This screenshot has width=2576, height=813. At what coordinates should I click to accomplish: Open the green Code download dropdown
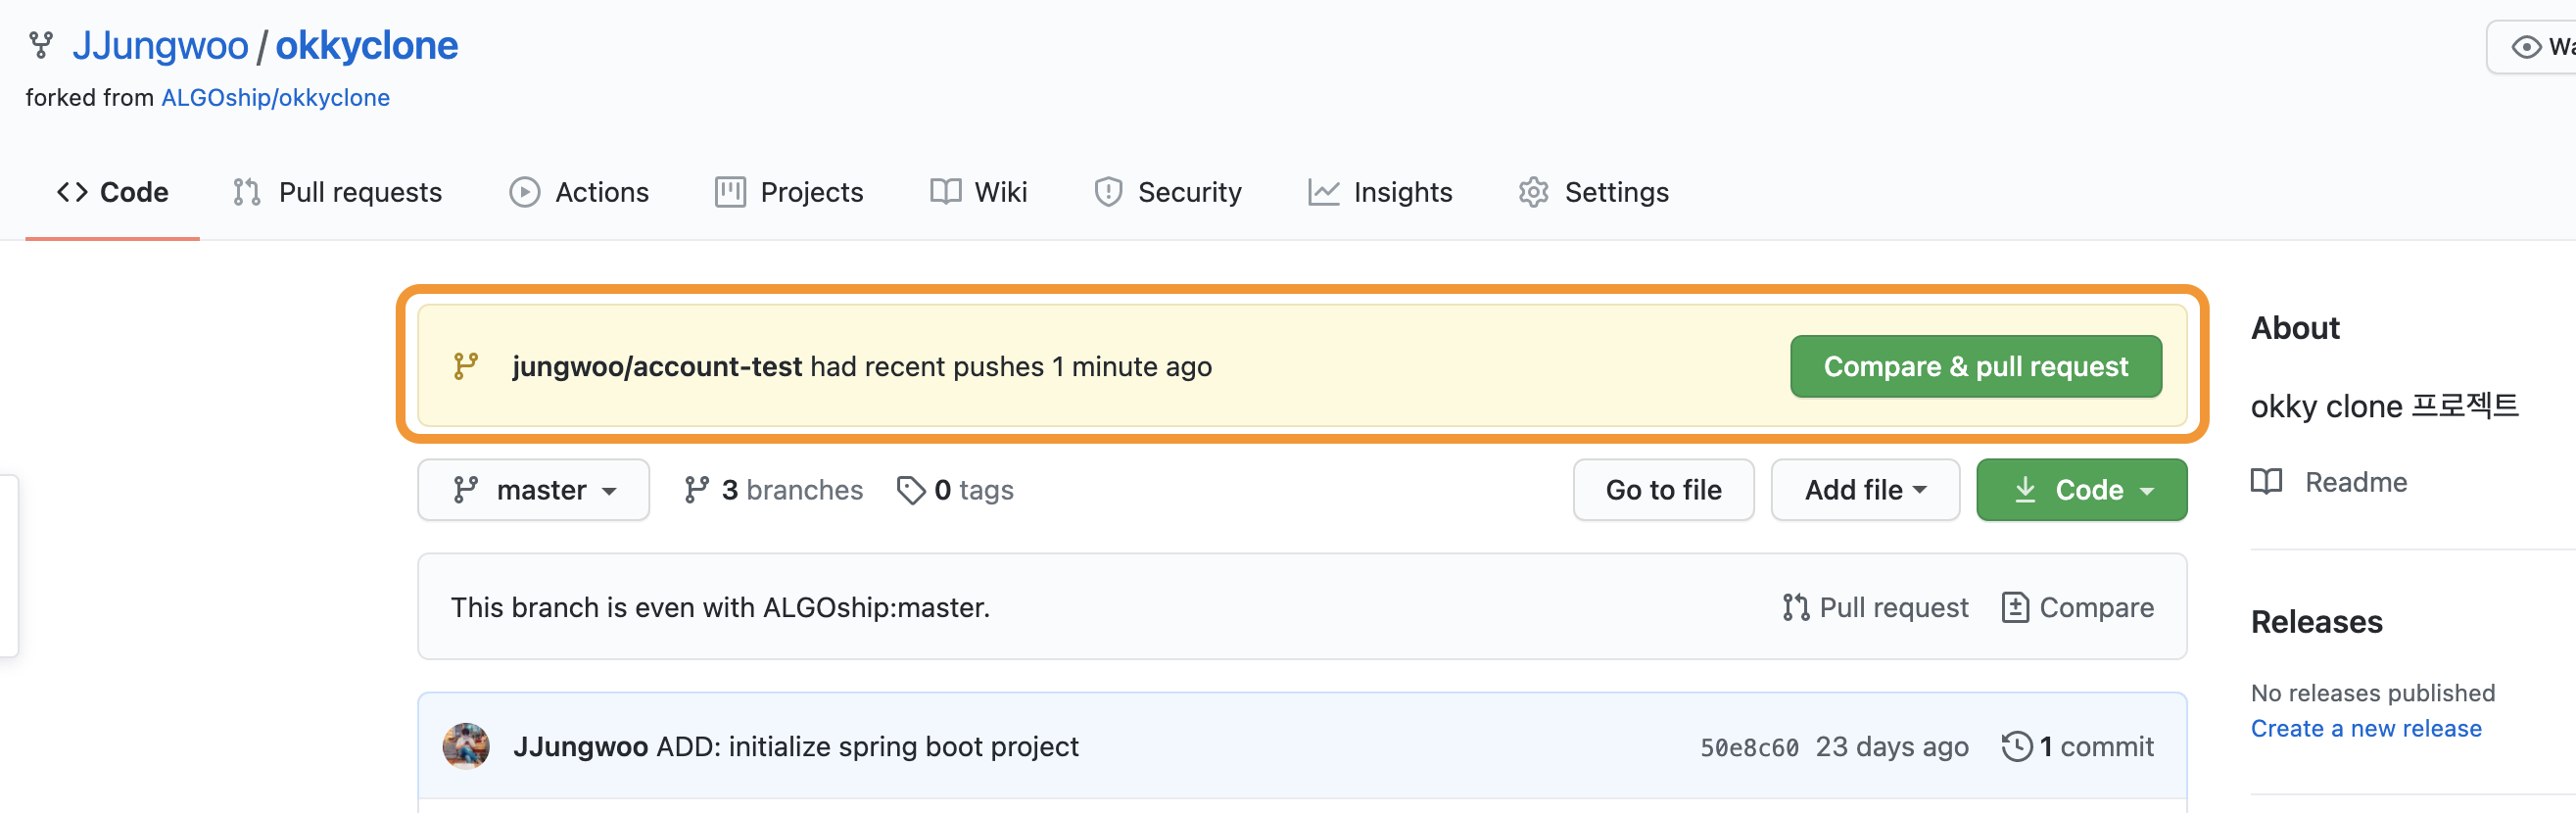[2081, 490]
